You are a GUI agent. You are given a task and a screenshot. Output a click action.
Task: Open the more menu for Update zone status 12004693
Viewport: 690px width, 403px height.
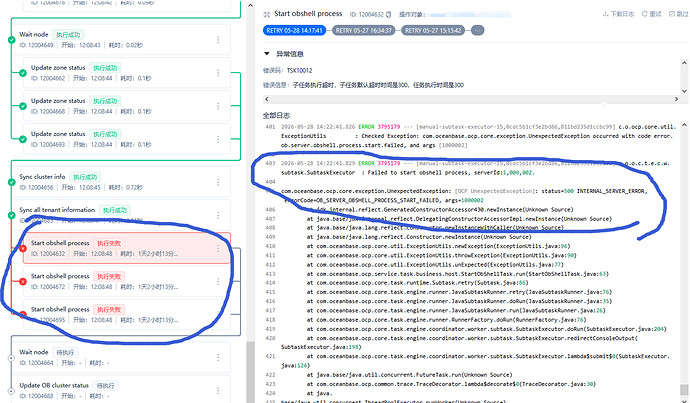(218, 139)
